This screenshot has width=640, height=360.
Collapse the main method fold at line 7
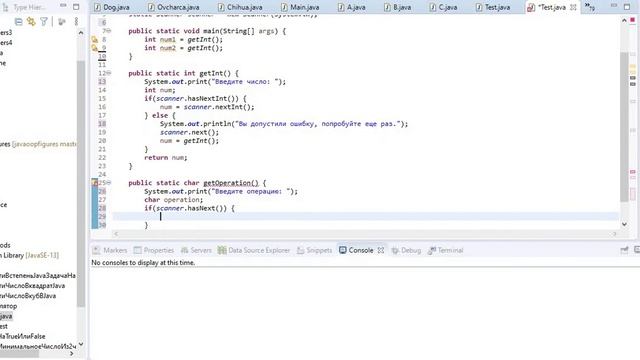(109, 31)
